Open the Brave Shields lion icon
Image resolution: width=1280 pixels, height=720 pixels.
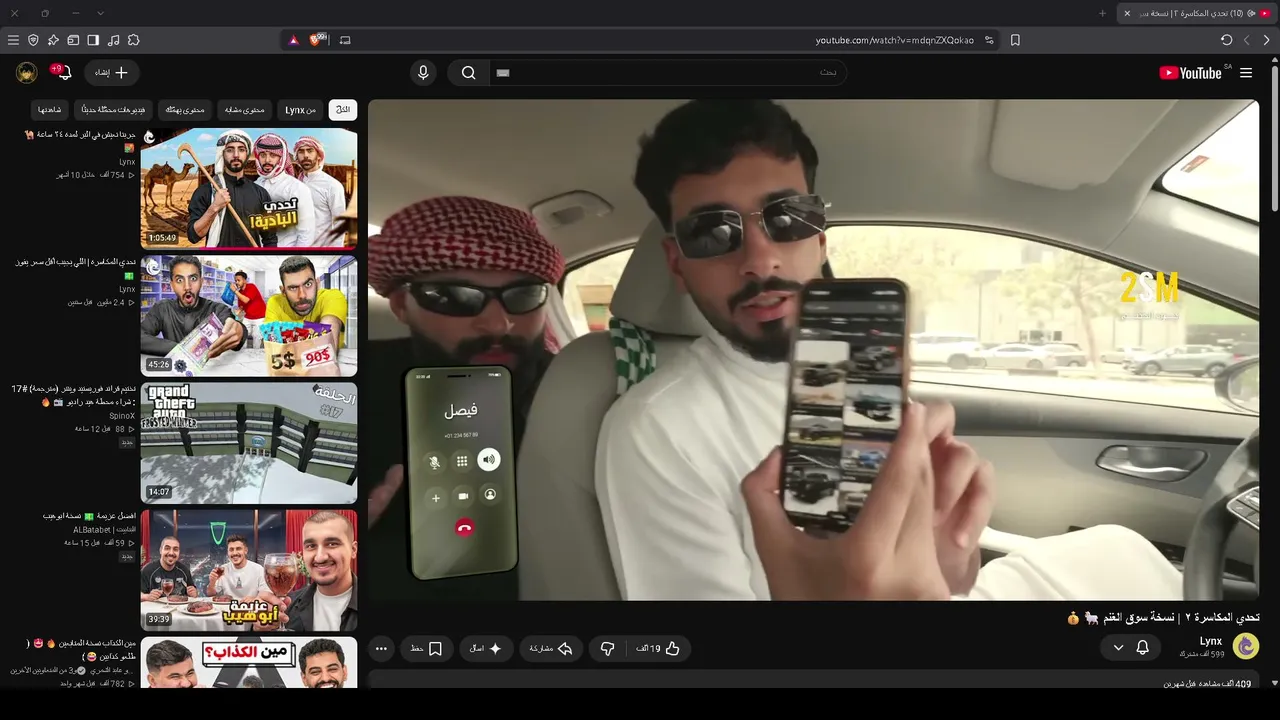tap(318, 40)
